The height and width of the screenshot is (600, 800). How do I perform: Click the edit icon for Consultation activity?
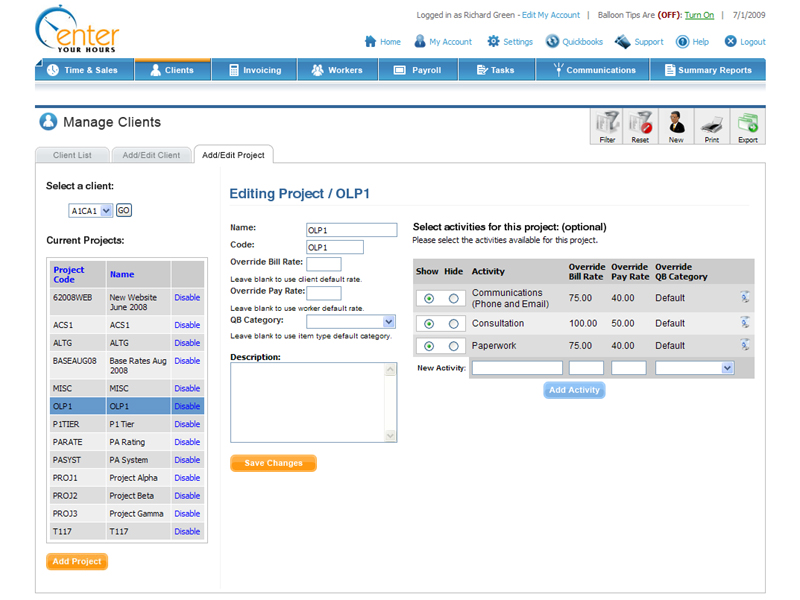point(745,323)
